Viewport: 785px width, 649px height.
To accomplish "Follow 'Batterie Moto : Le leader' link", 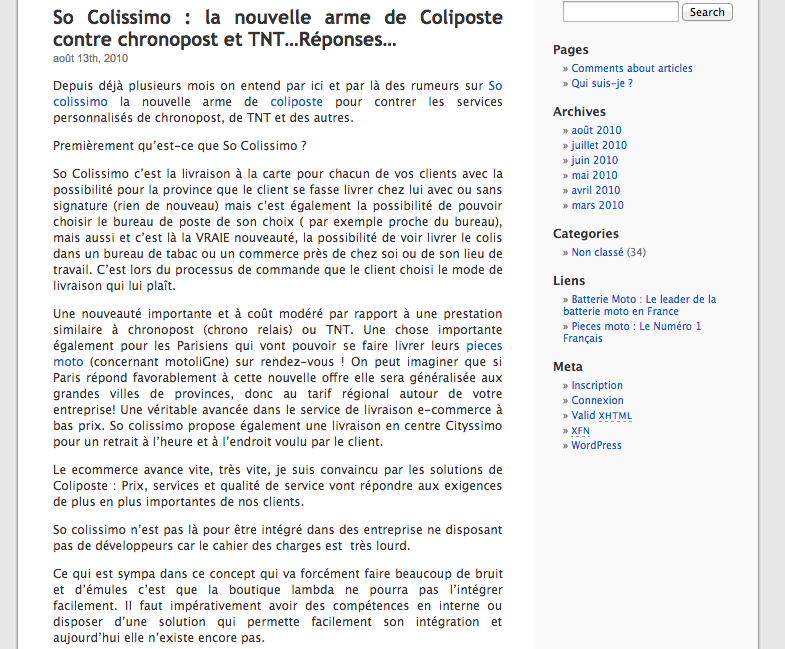I will tap(640, 305).
